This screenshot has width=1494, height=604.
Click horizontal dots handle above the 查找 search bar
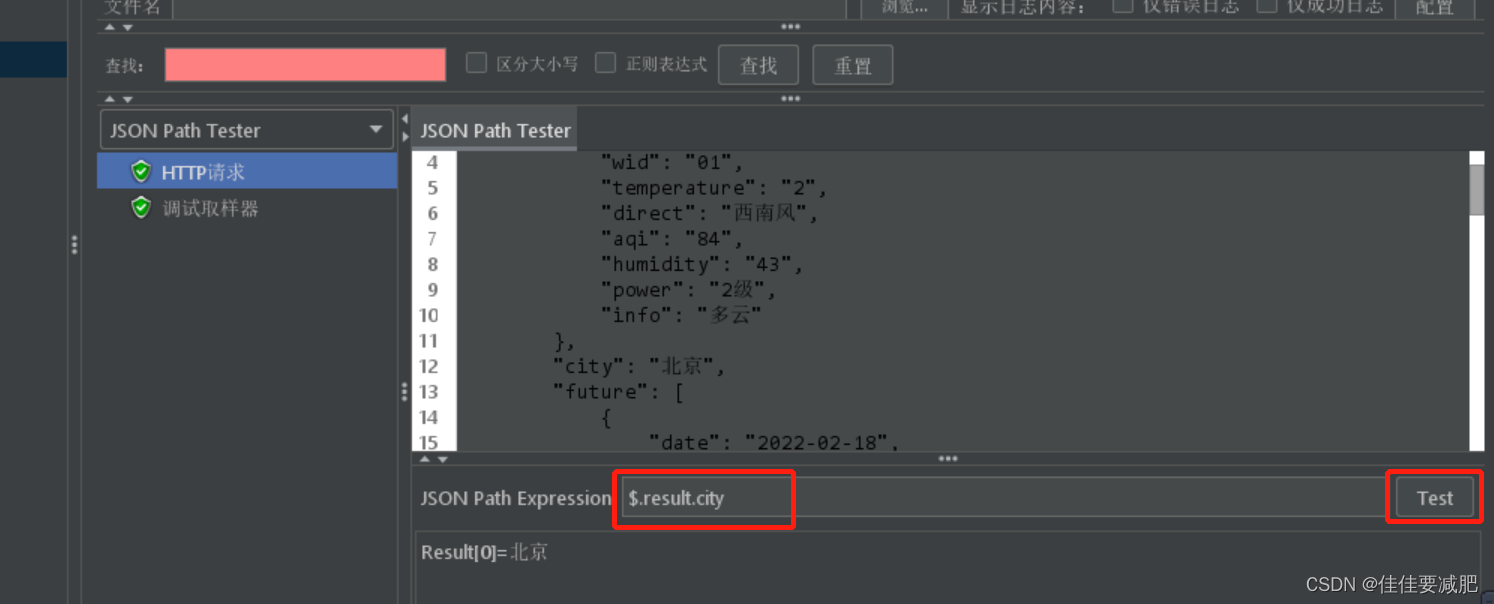(x=790, y=27)
